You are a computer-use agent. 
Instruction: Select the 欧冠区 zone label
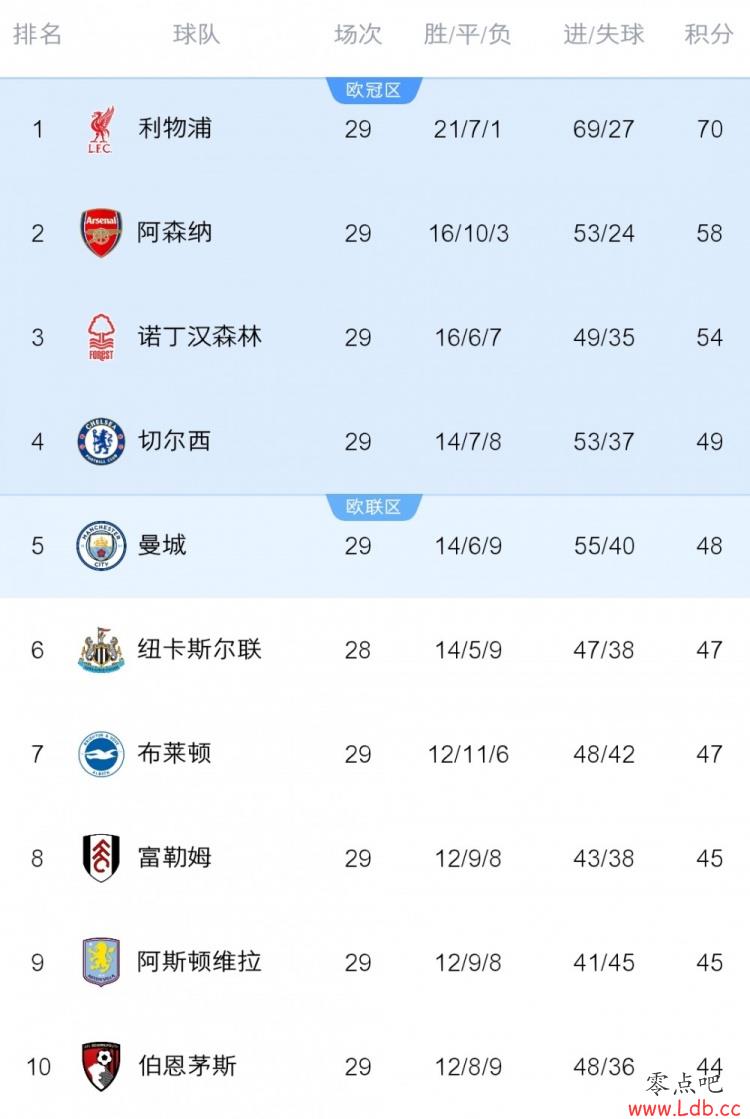[x=373, y=90]
